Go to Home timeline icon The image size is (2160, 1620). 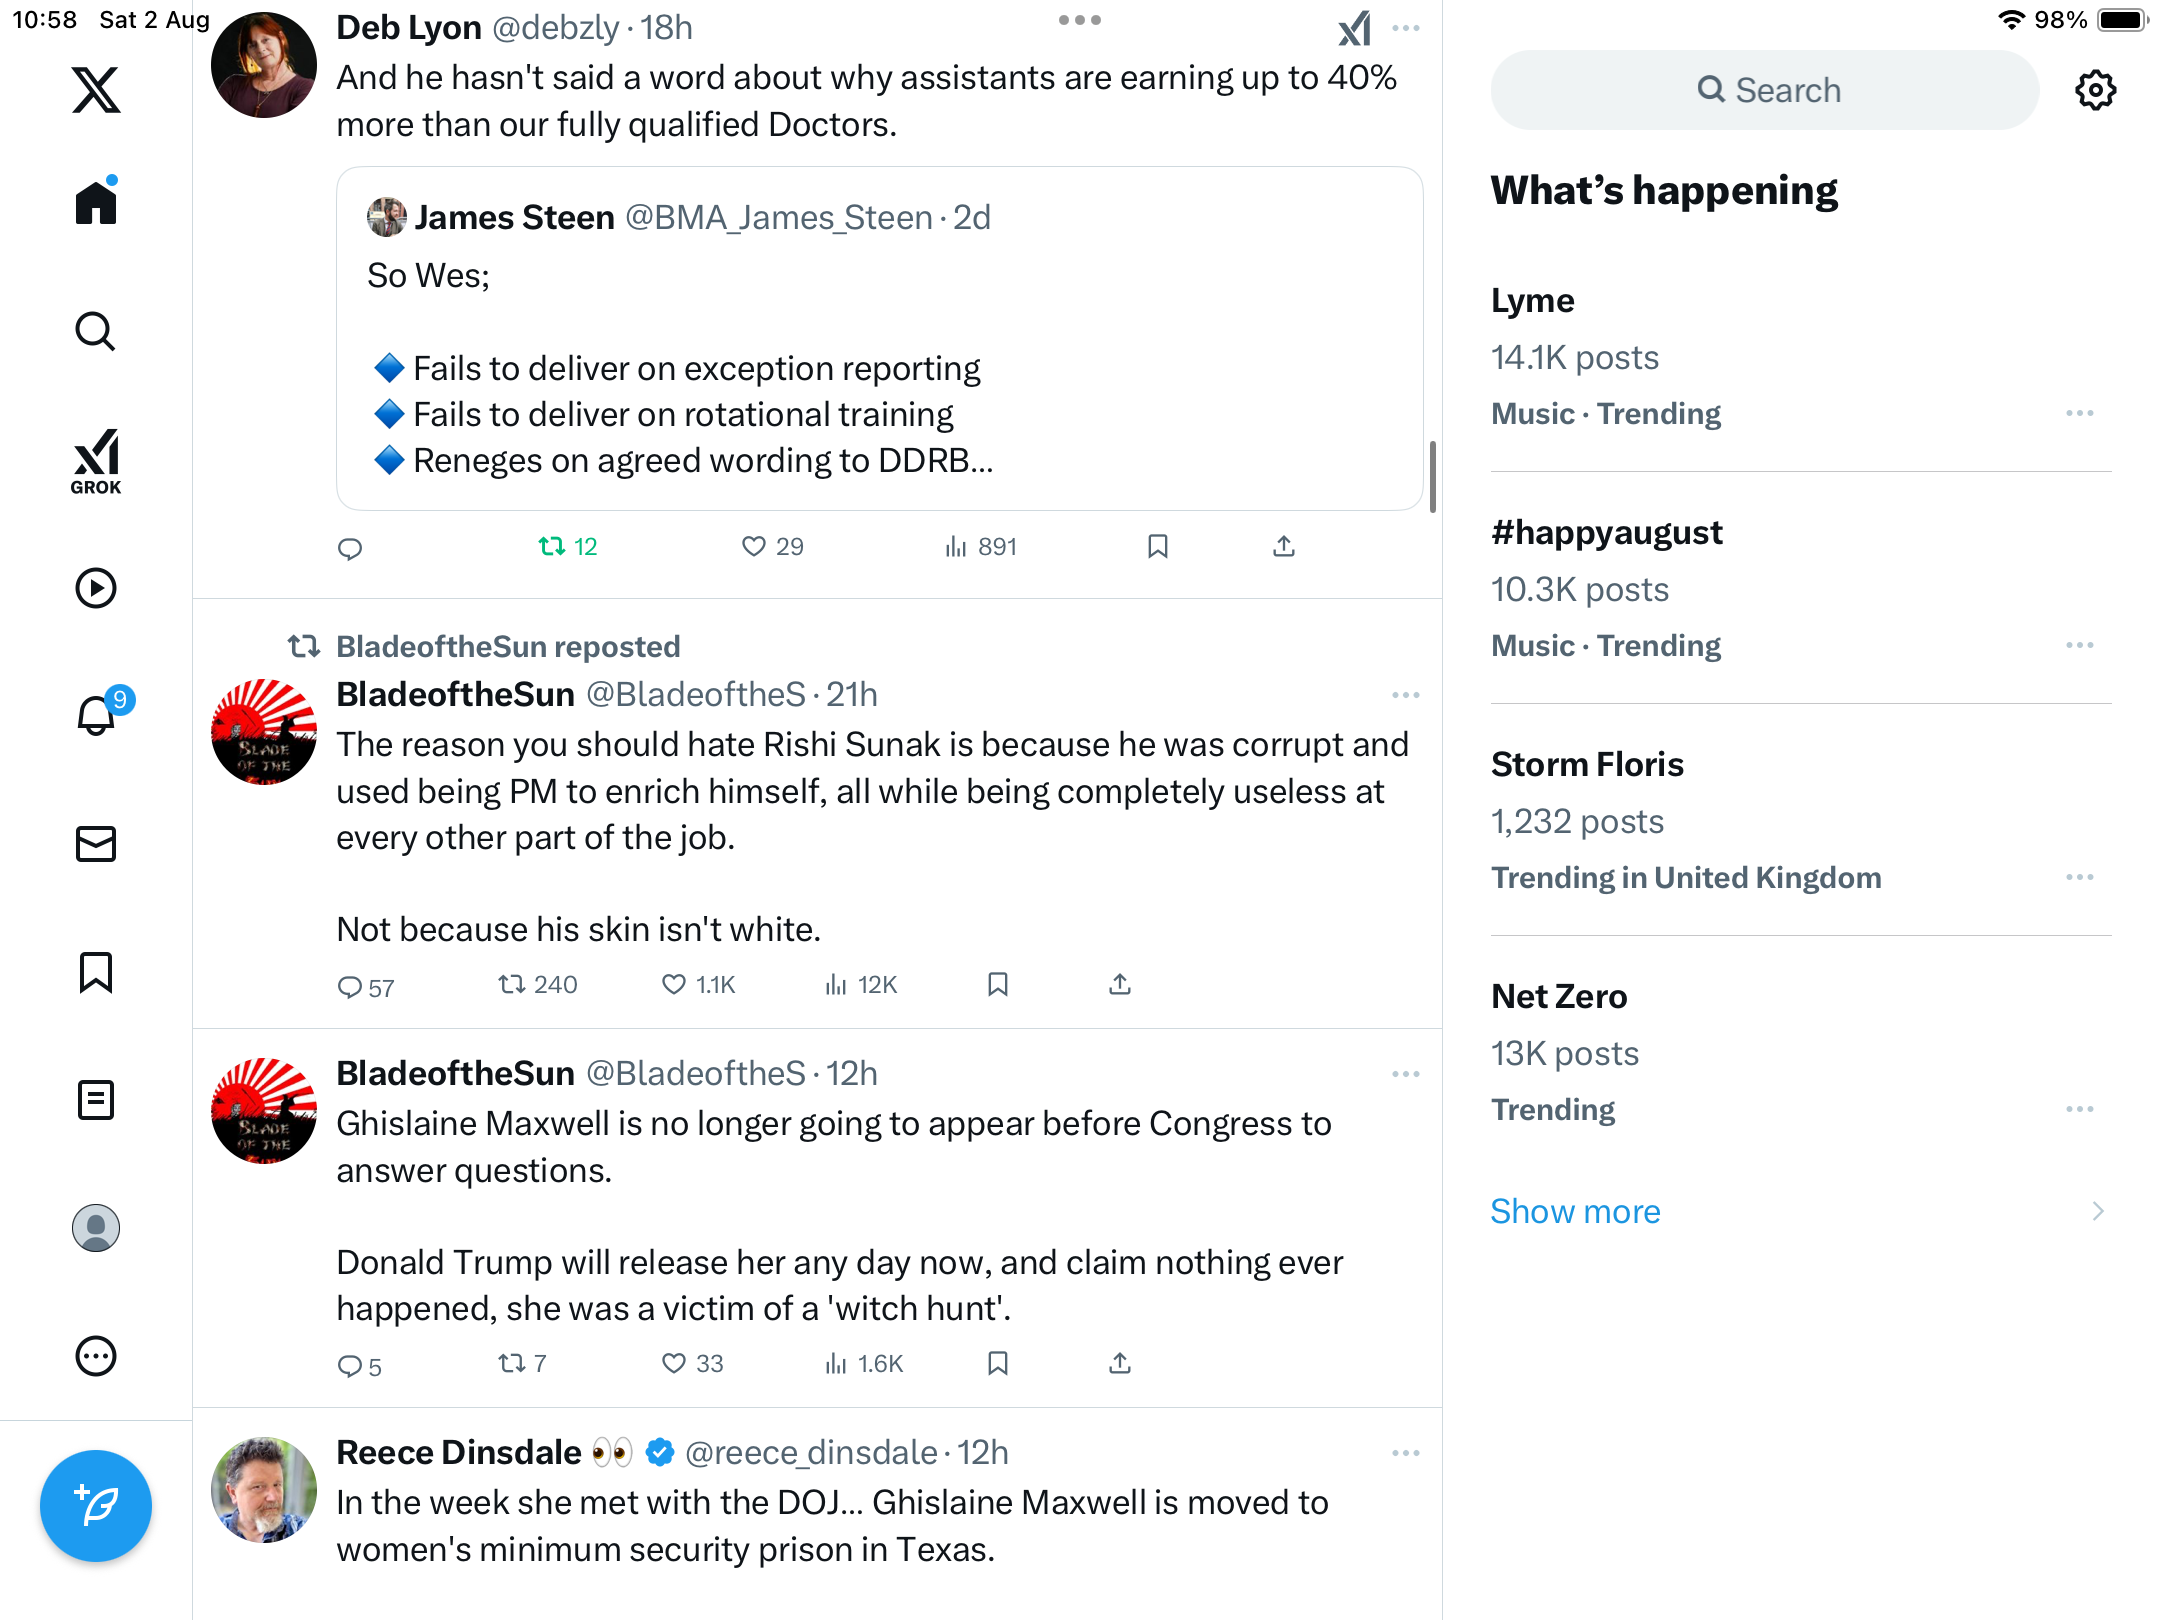96,203
